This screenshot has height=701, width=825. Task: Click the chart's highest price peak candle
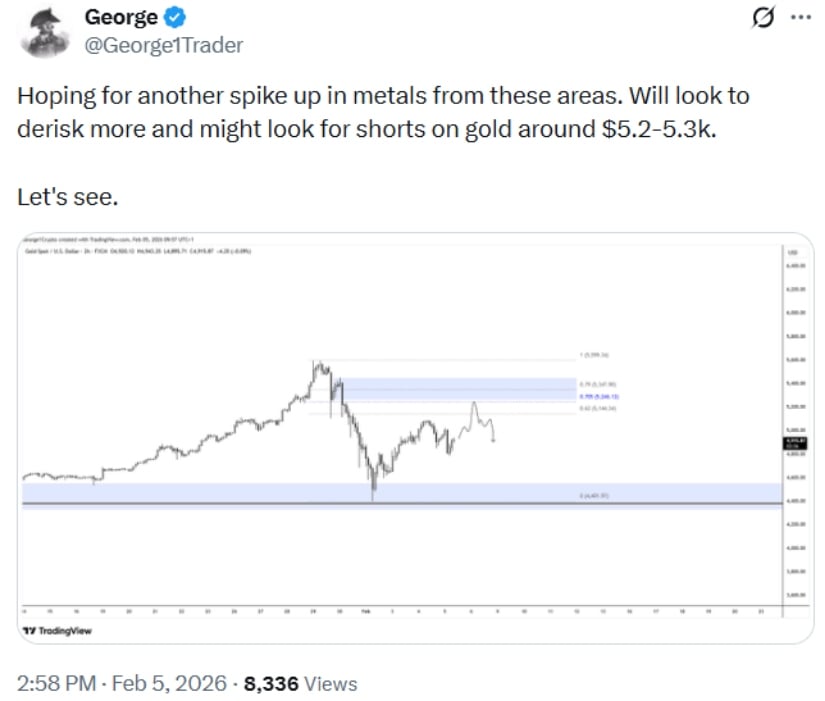click(314, 364)
